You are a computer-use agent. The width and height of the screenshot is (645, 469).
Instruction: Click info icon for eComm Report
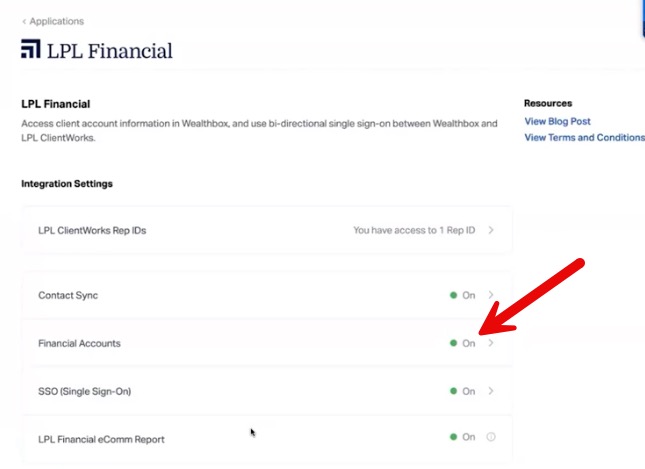pyautogui.click(x=491, y=438)
